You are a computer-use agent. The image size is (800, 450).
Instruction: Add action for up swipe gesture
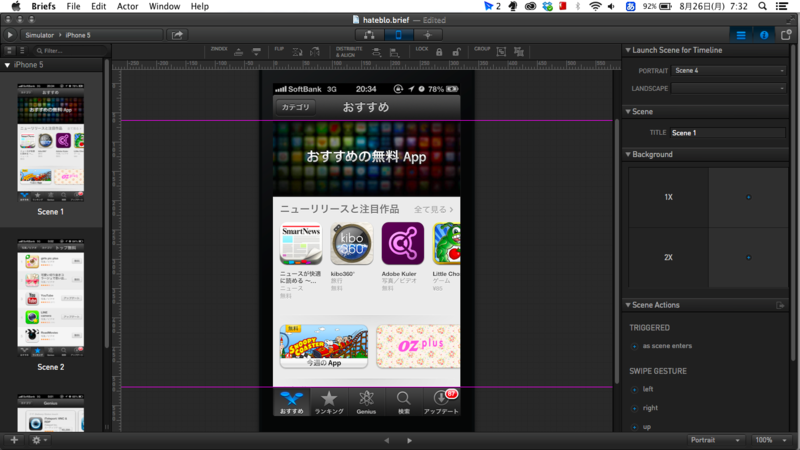[x=634, y=427]
